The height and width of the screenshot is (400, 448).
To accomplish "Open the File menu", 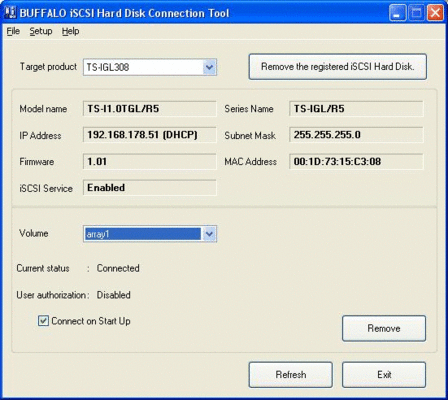I will click(13, 31).
